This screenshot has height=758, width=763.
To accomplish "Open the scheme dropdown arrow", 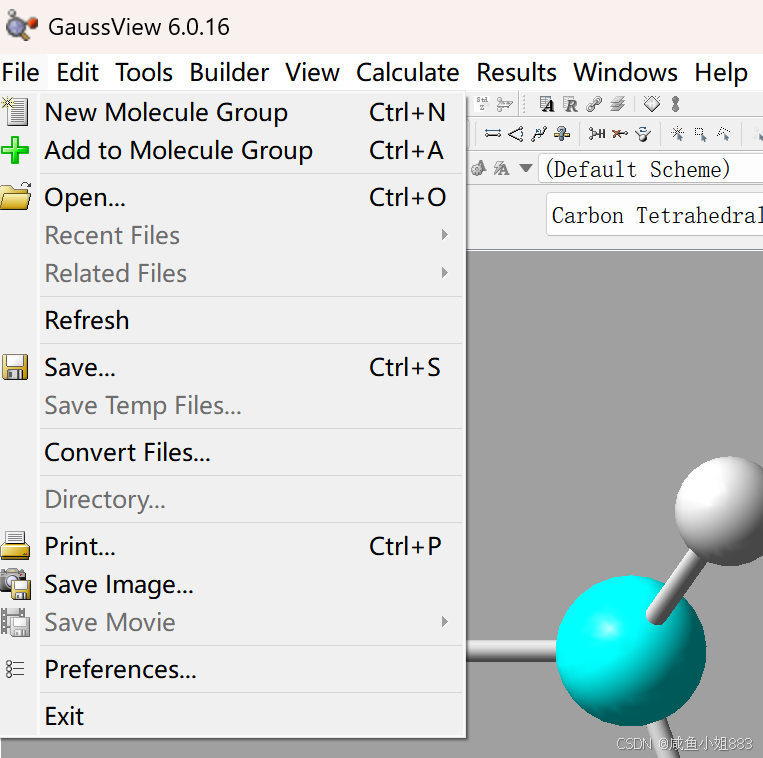I will pos(526,168).
